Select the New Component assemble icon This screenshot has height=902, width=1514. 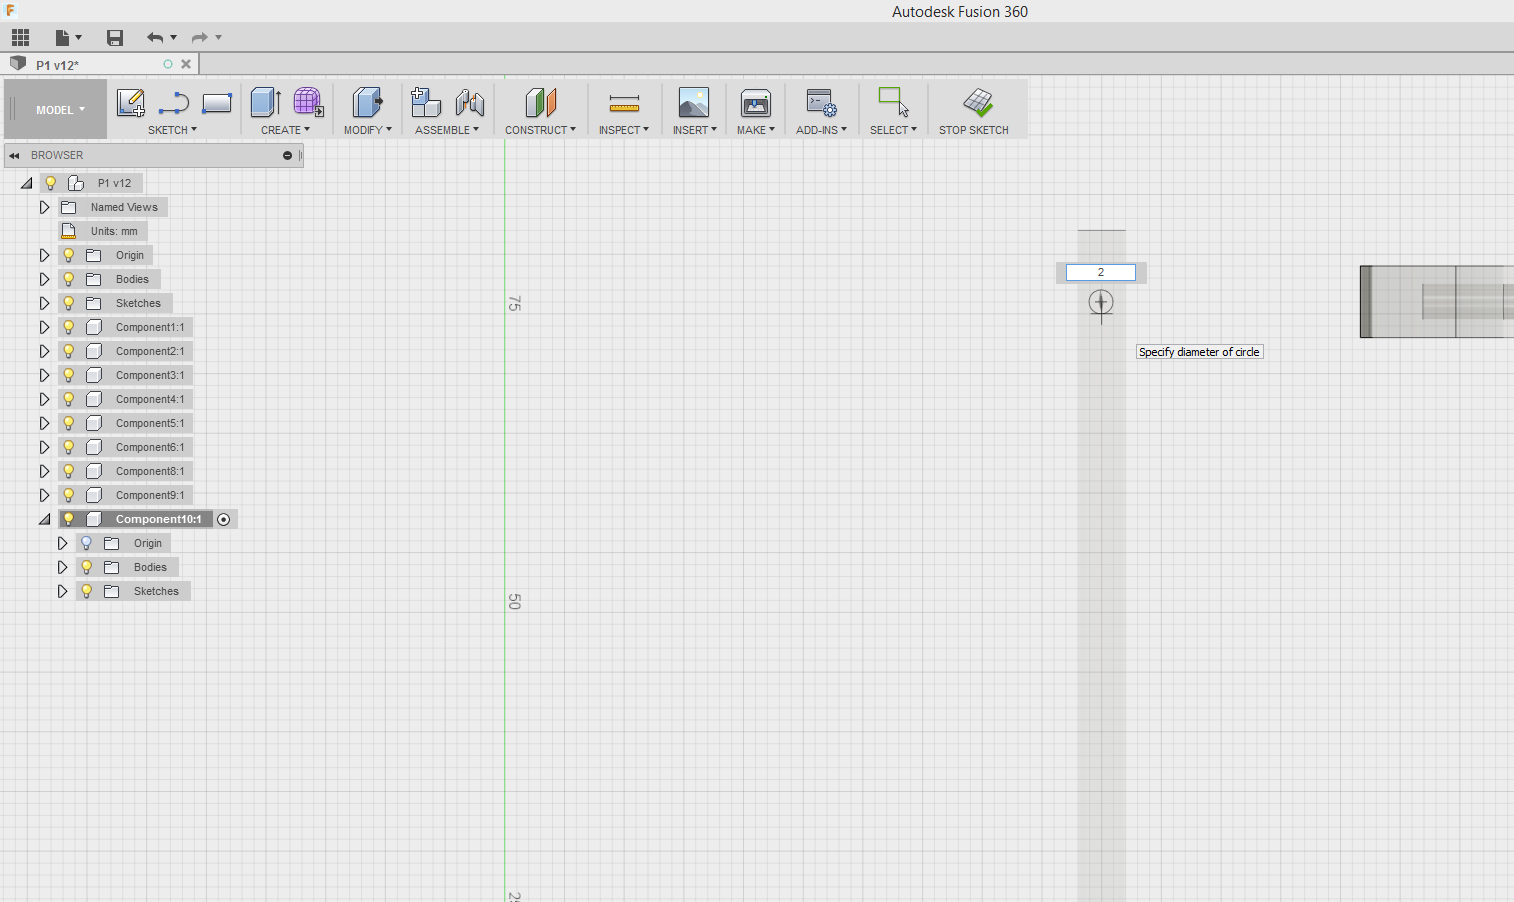pyautogui.click(x=426, y=102)
